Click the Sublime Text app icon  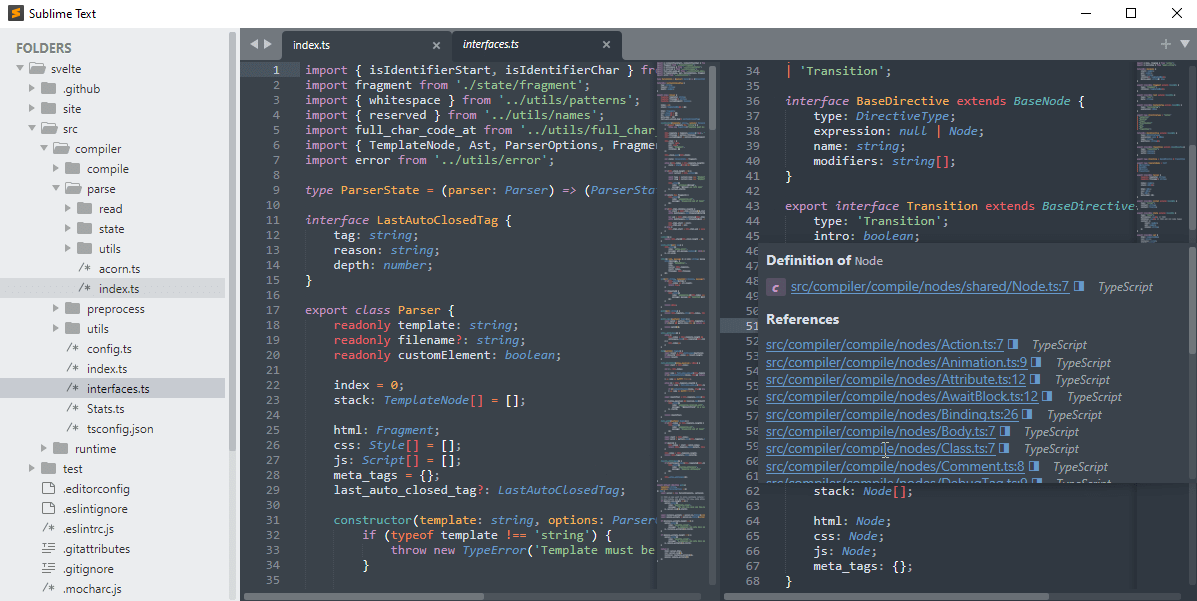[x=15, y=13]
